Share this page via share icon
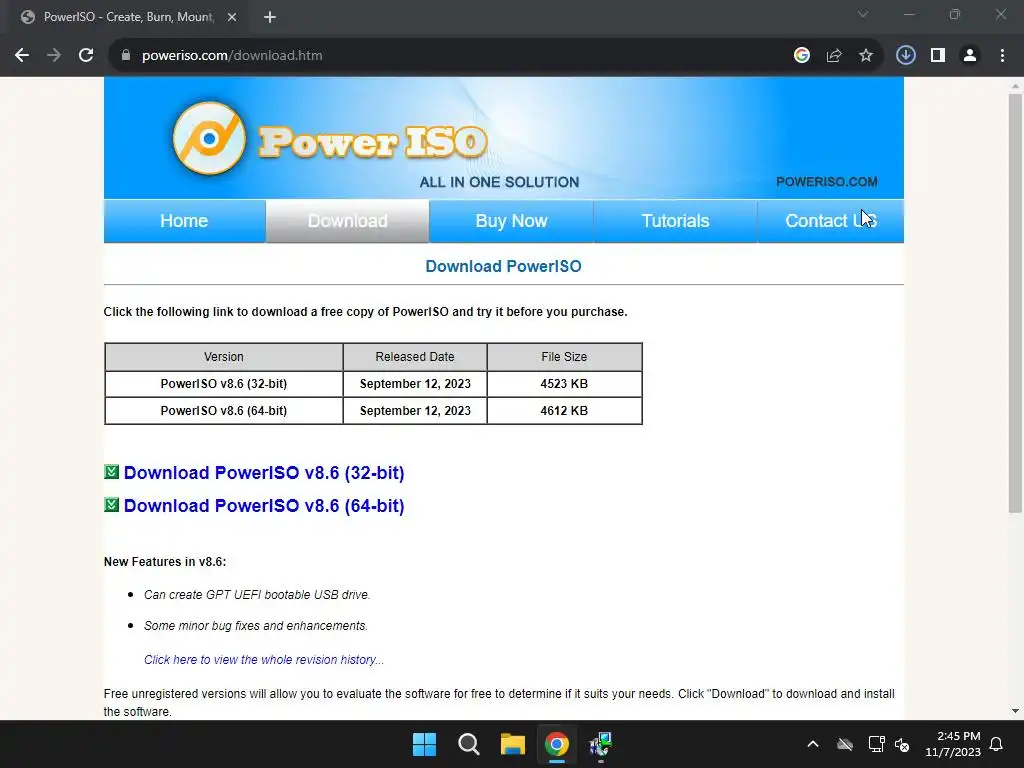This screenshot has height=768, width=1024. coord(834,56)
